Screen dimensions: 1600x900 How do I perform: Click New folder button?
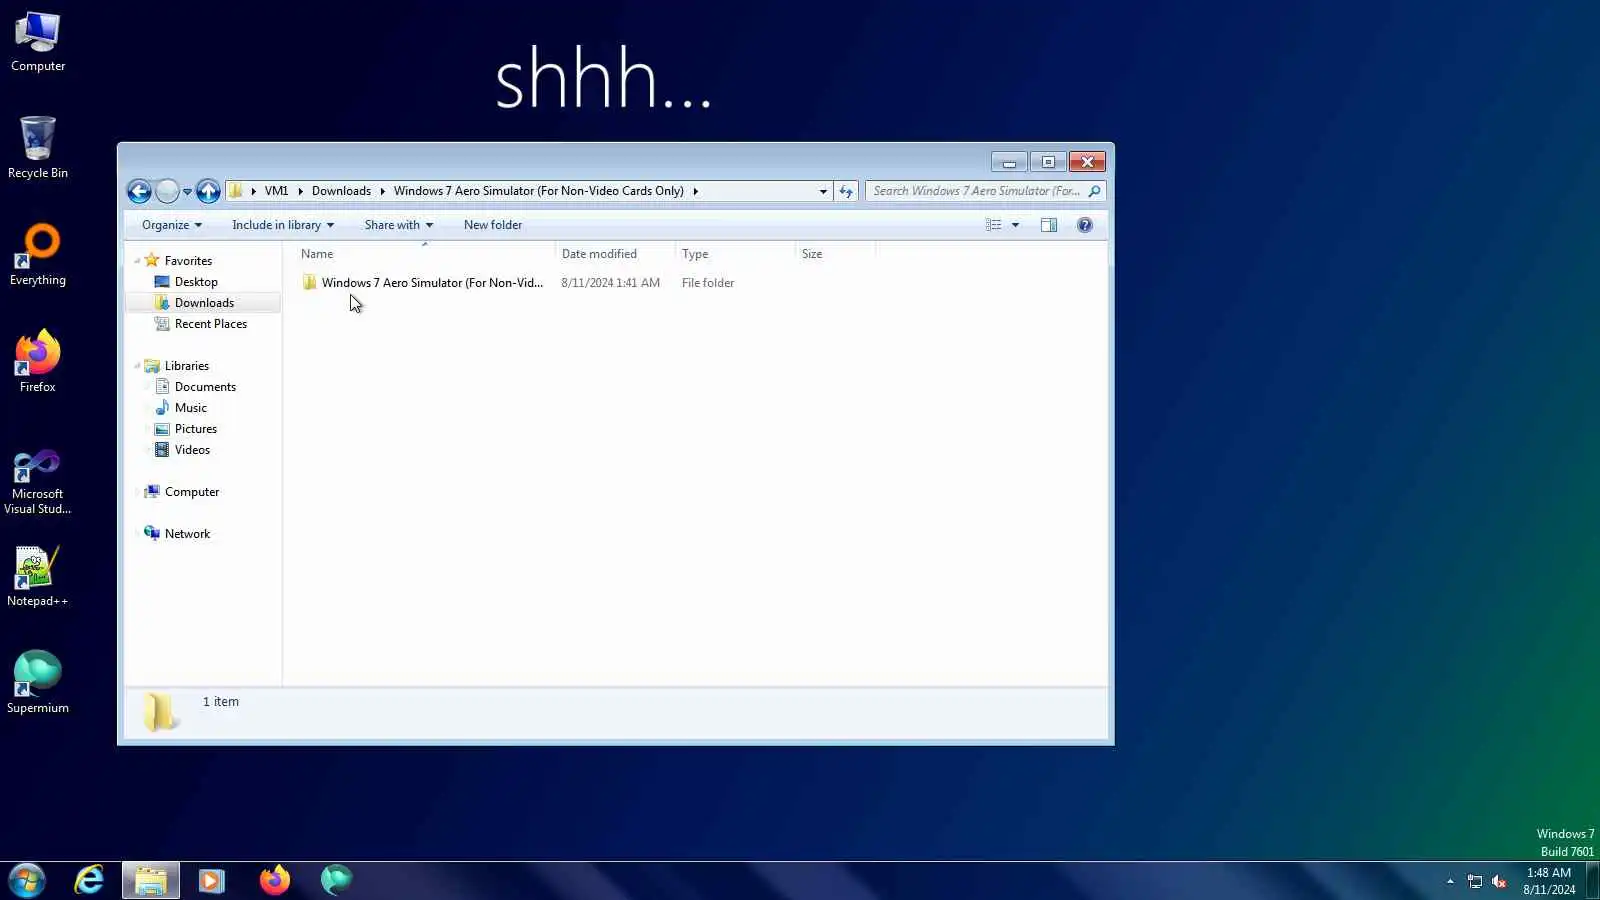click(x=493, y=225)
